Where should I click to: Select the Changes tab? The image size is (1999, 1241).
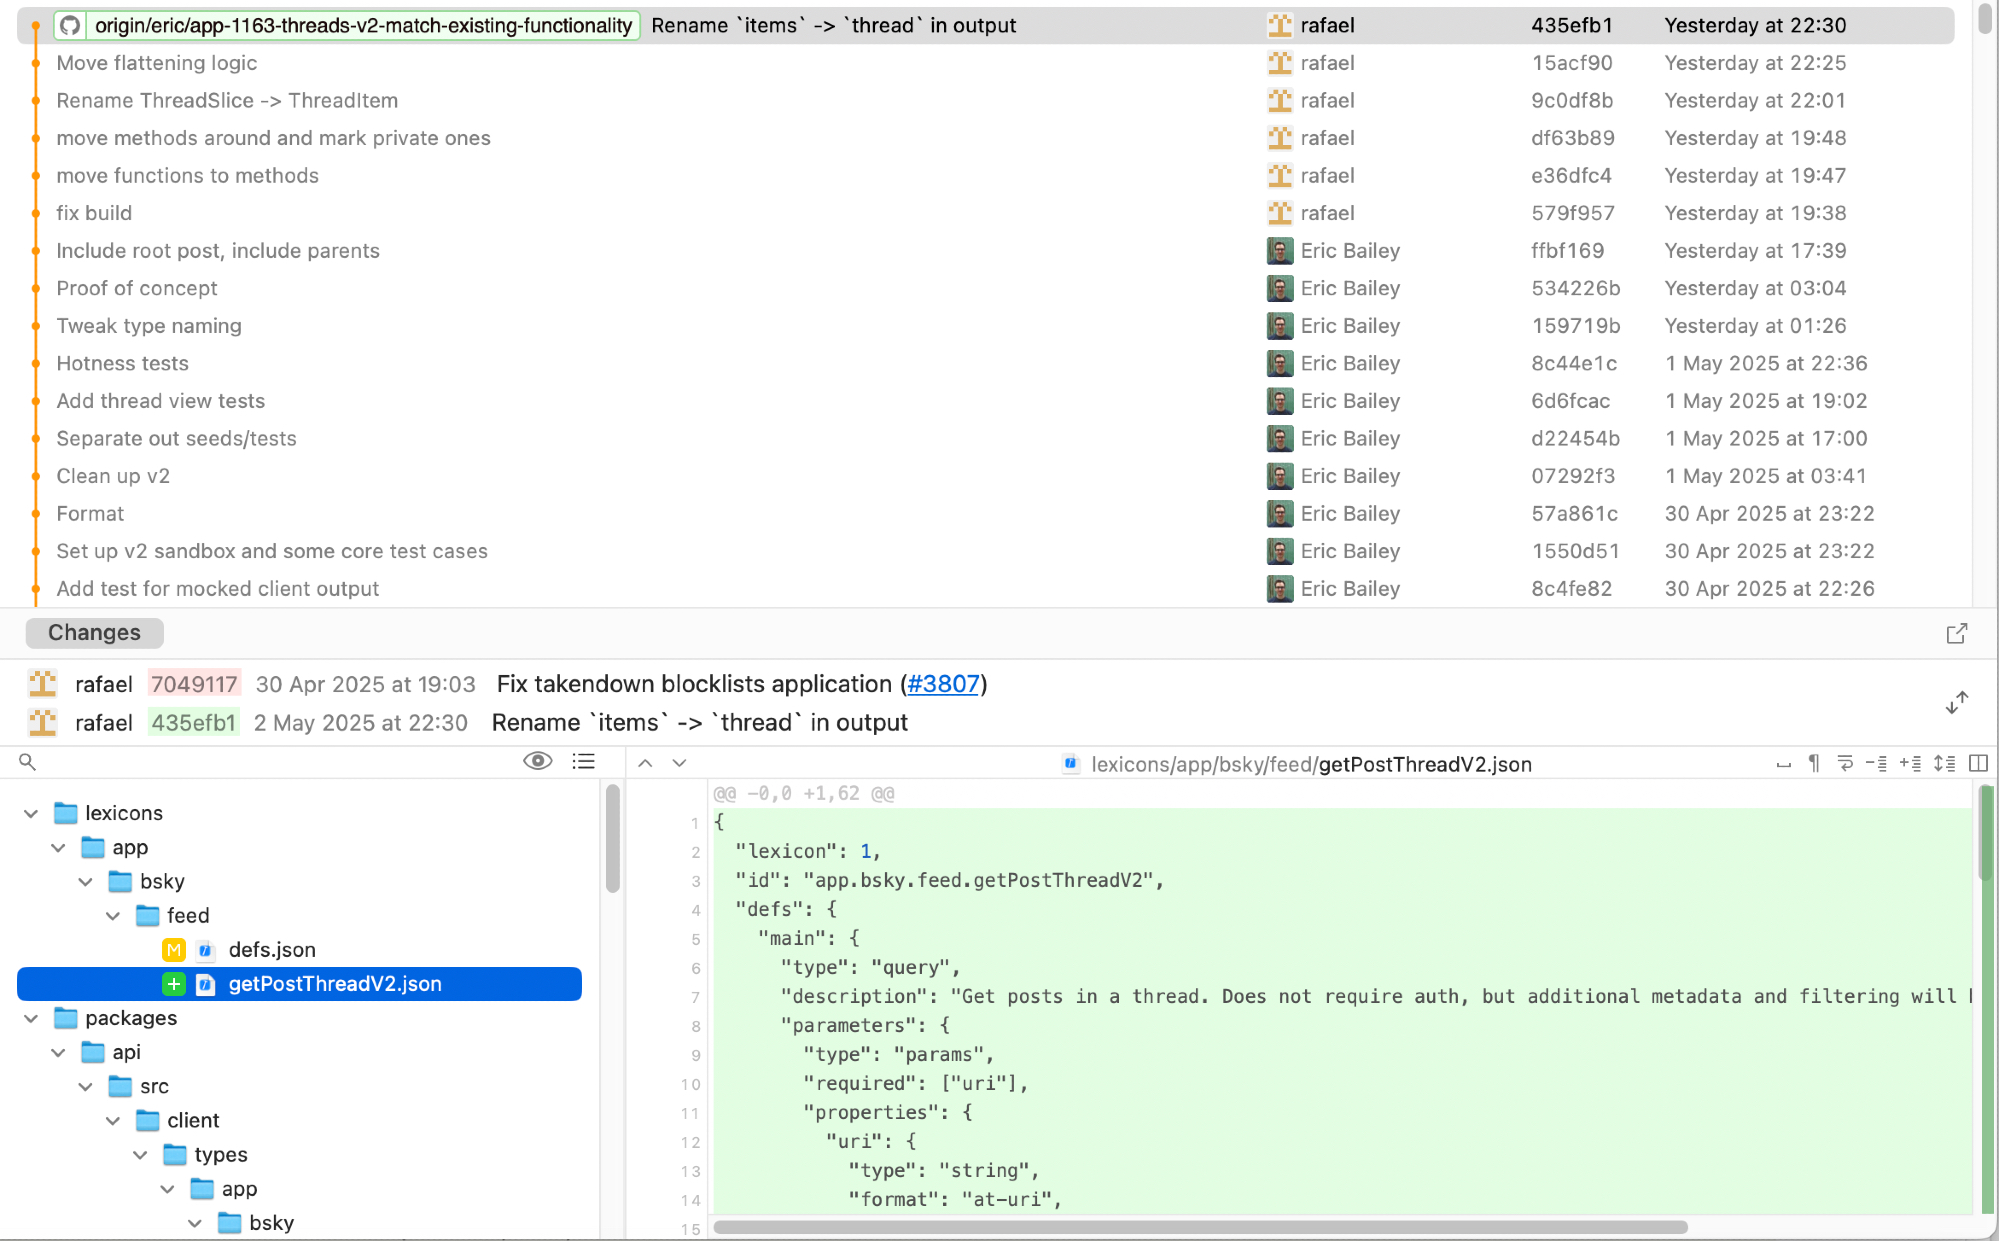(x=94, y=633)
